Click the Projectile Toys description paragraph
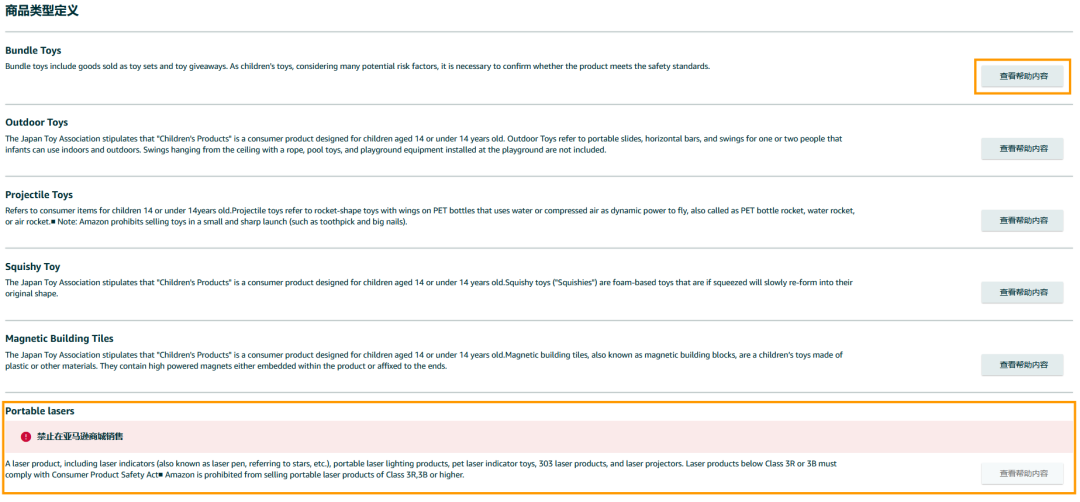 click(430, 217)
